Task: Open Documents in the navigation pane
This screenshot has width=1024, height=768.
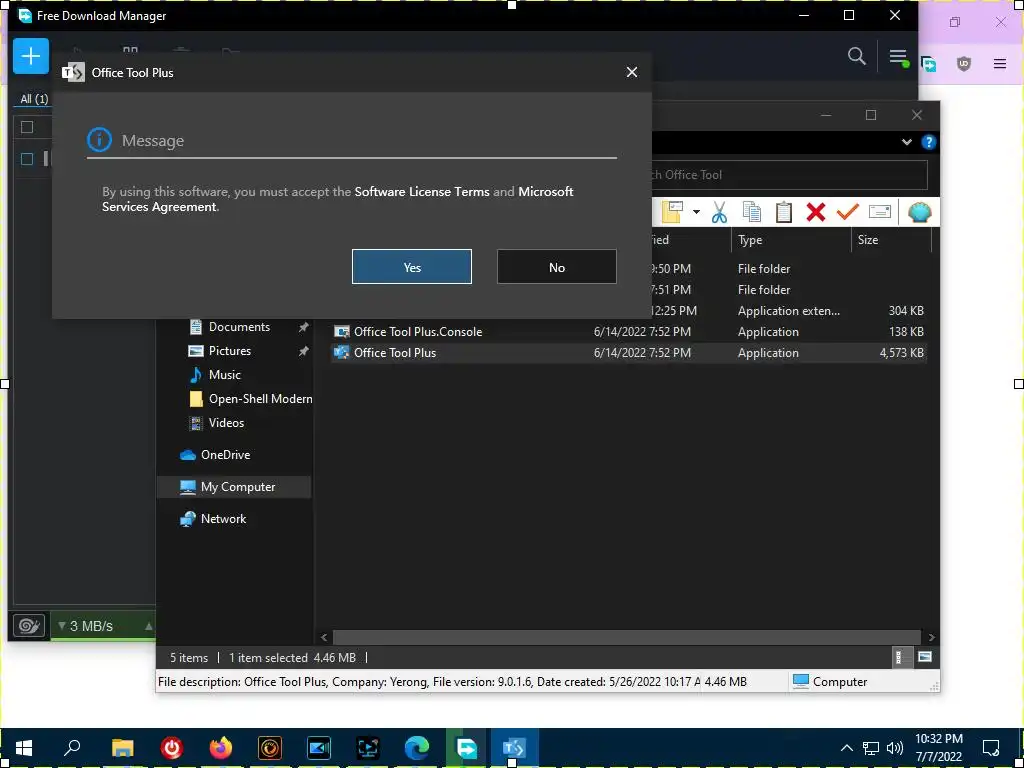Action: 239,327
